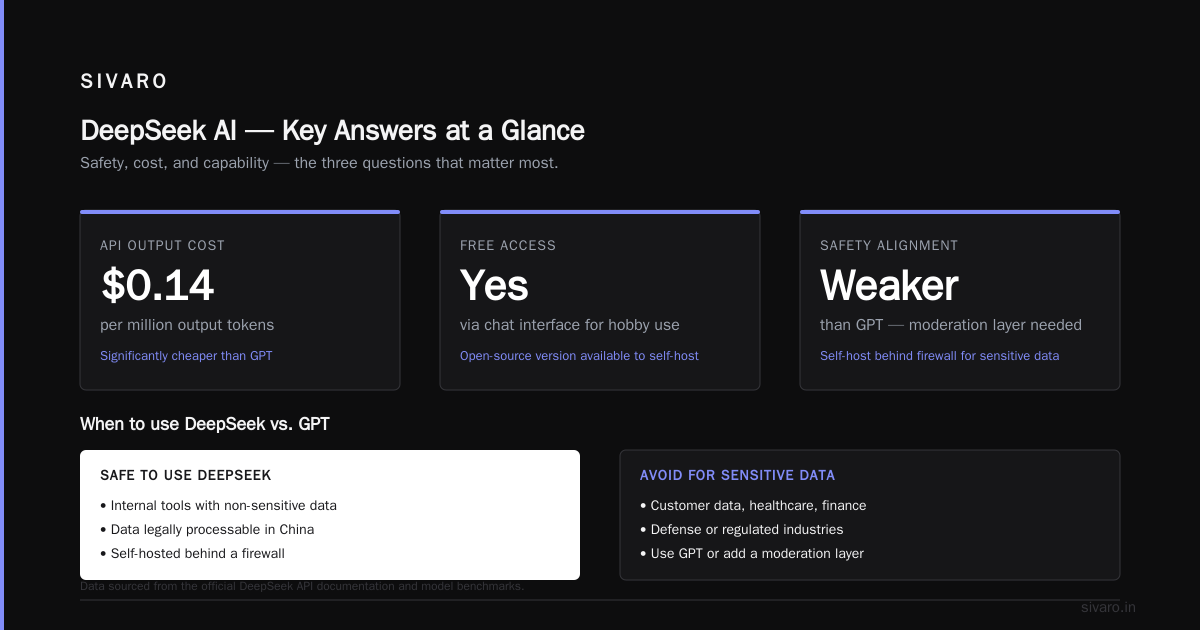Select the DeepSeek AI Key Answers headline
This screenshot has height=630, width=1200.
tap(332, 131)
